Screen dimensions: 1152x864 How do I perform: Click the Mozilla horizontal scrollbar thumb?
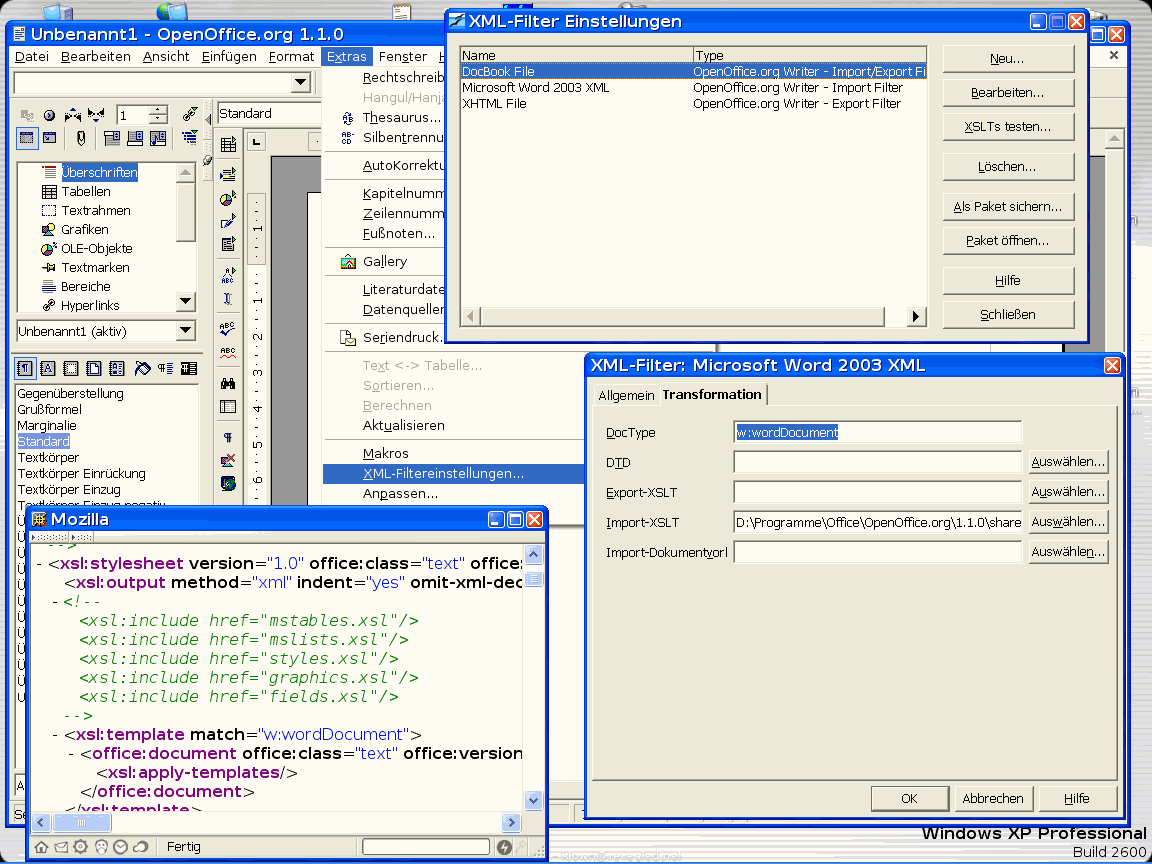[x=81, y=822]
